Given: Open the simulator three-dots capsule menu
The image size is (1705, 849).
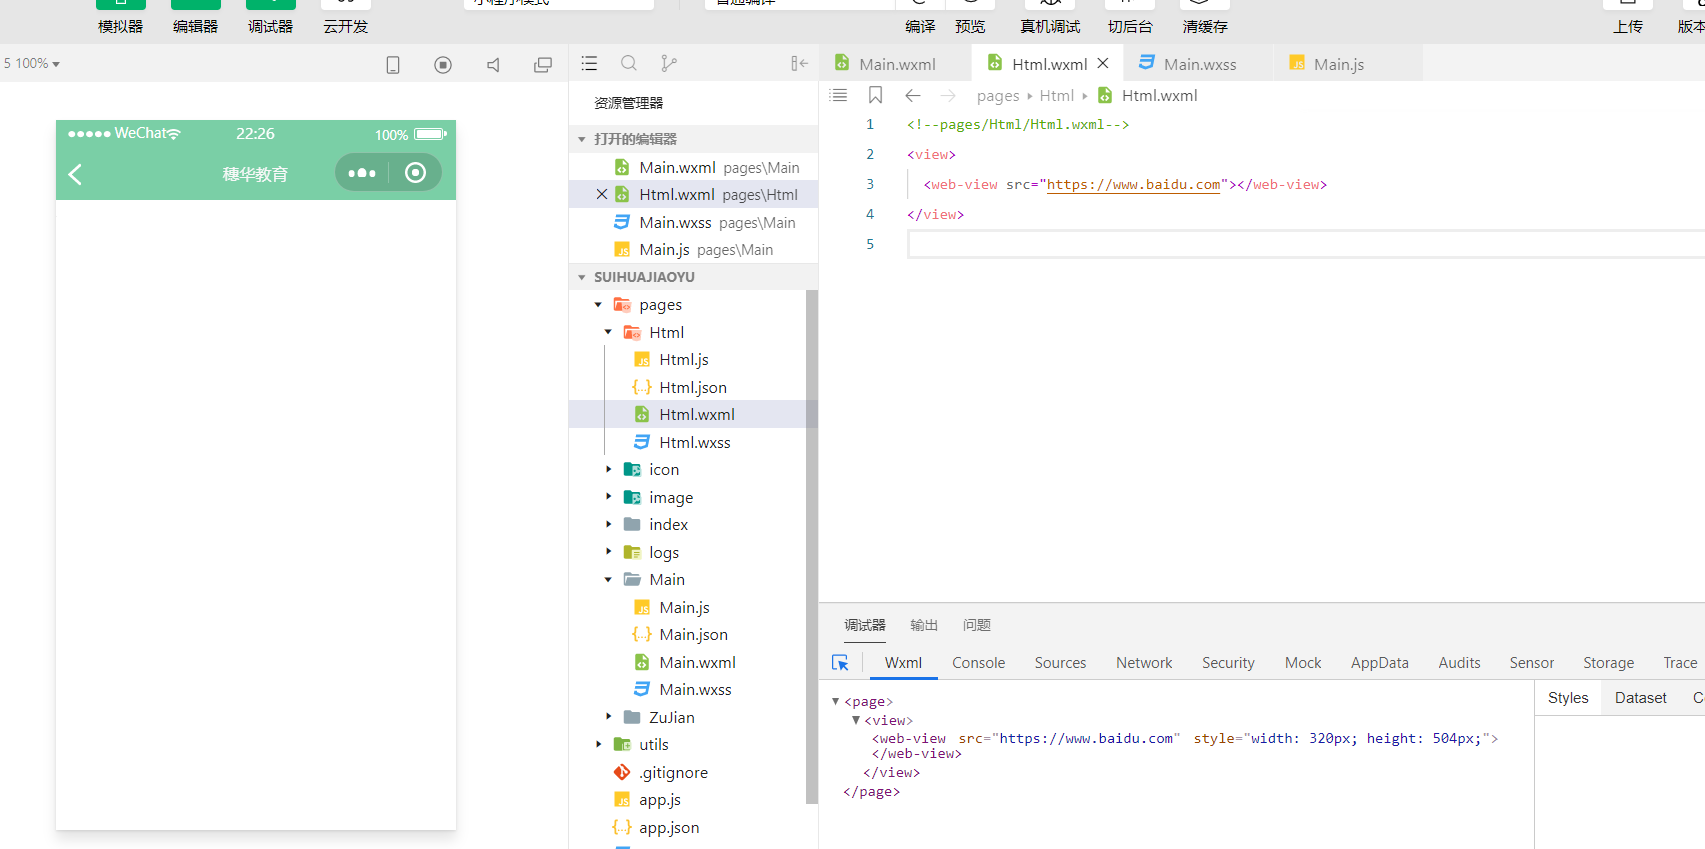Looking at the screenshot, I should [x=362, y=173].
